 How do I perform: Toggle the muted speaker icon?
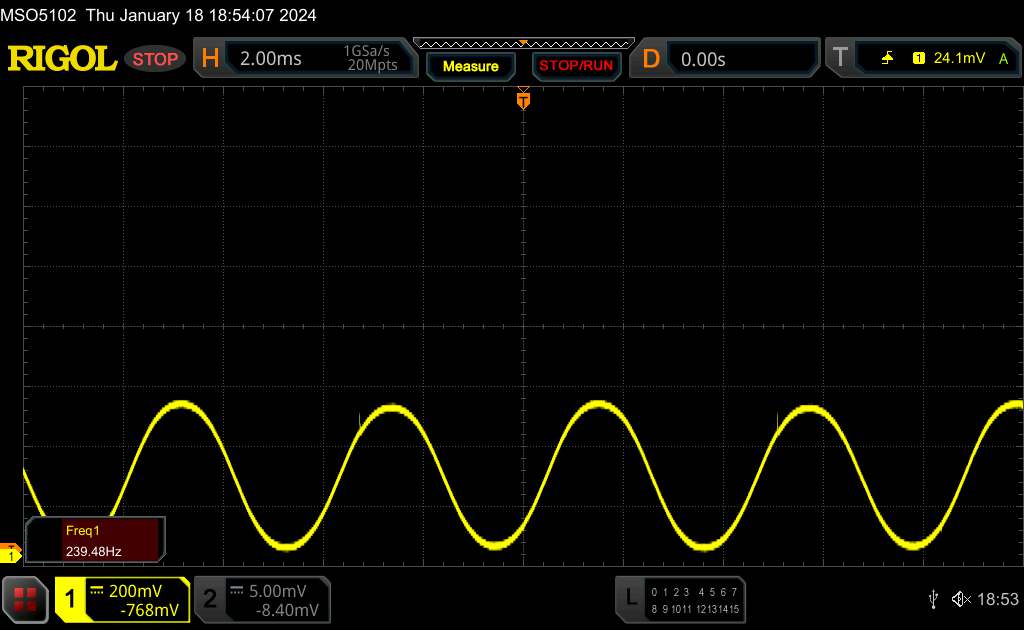961,599
